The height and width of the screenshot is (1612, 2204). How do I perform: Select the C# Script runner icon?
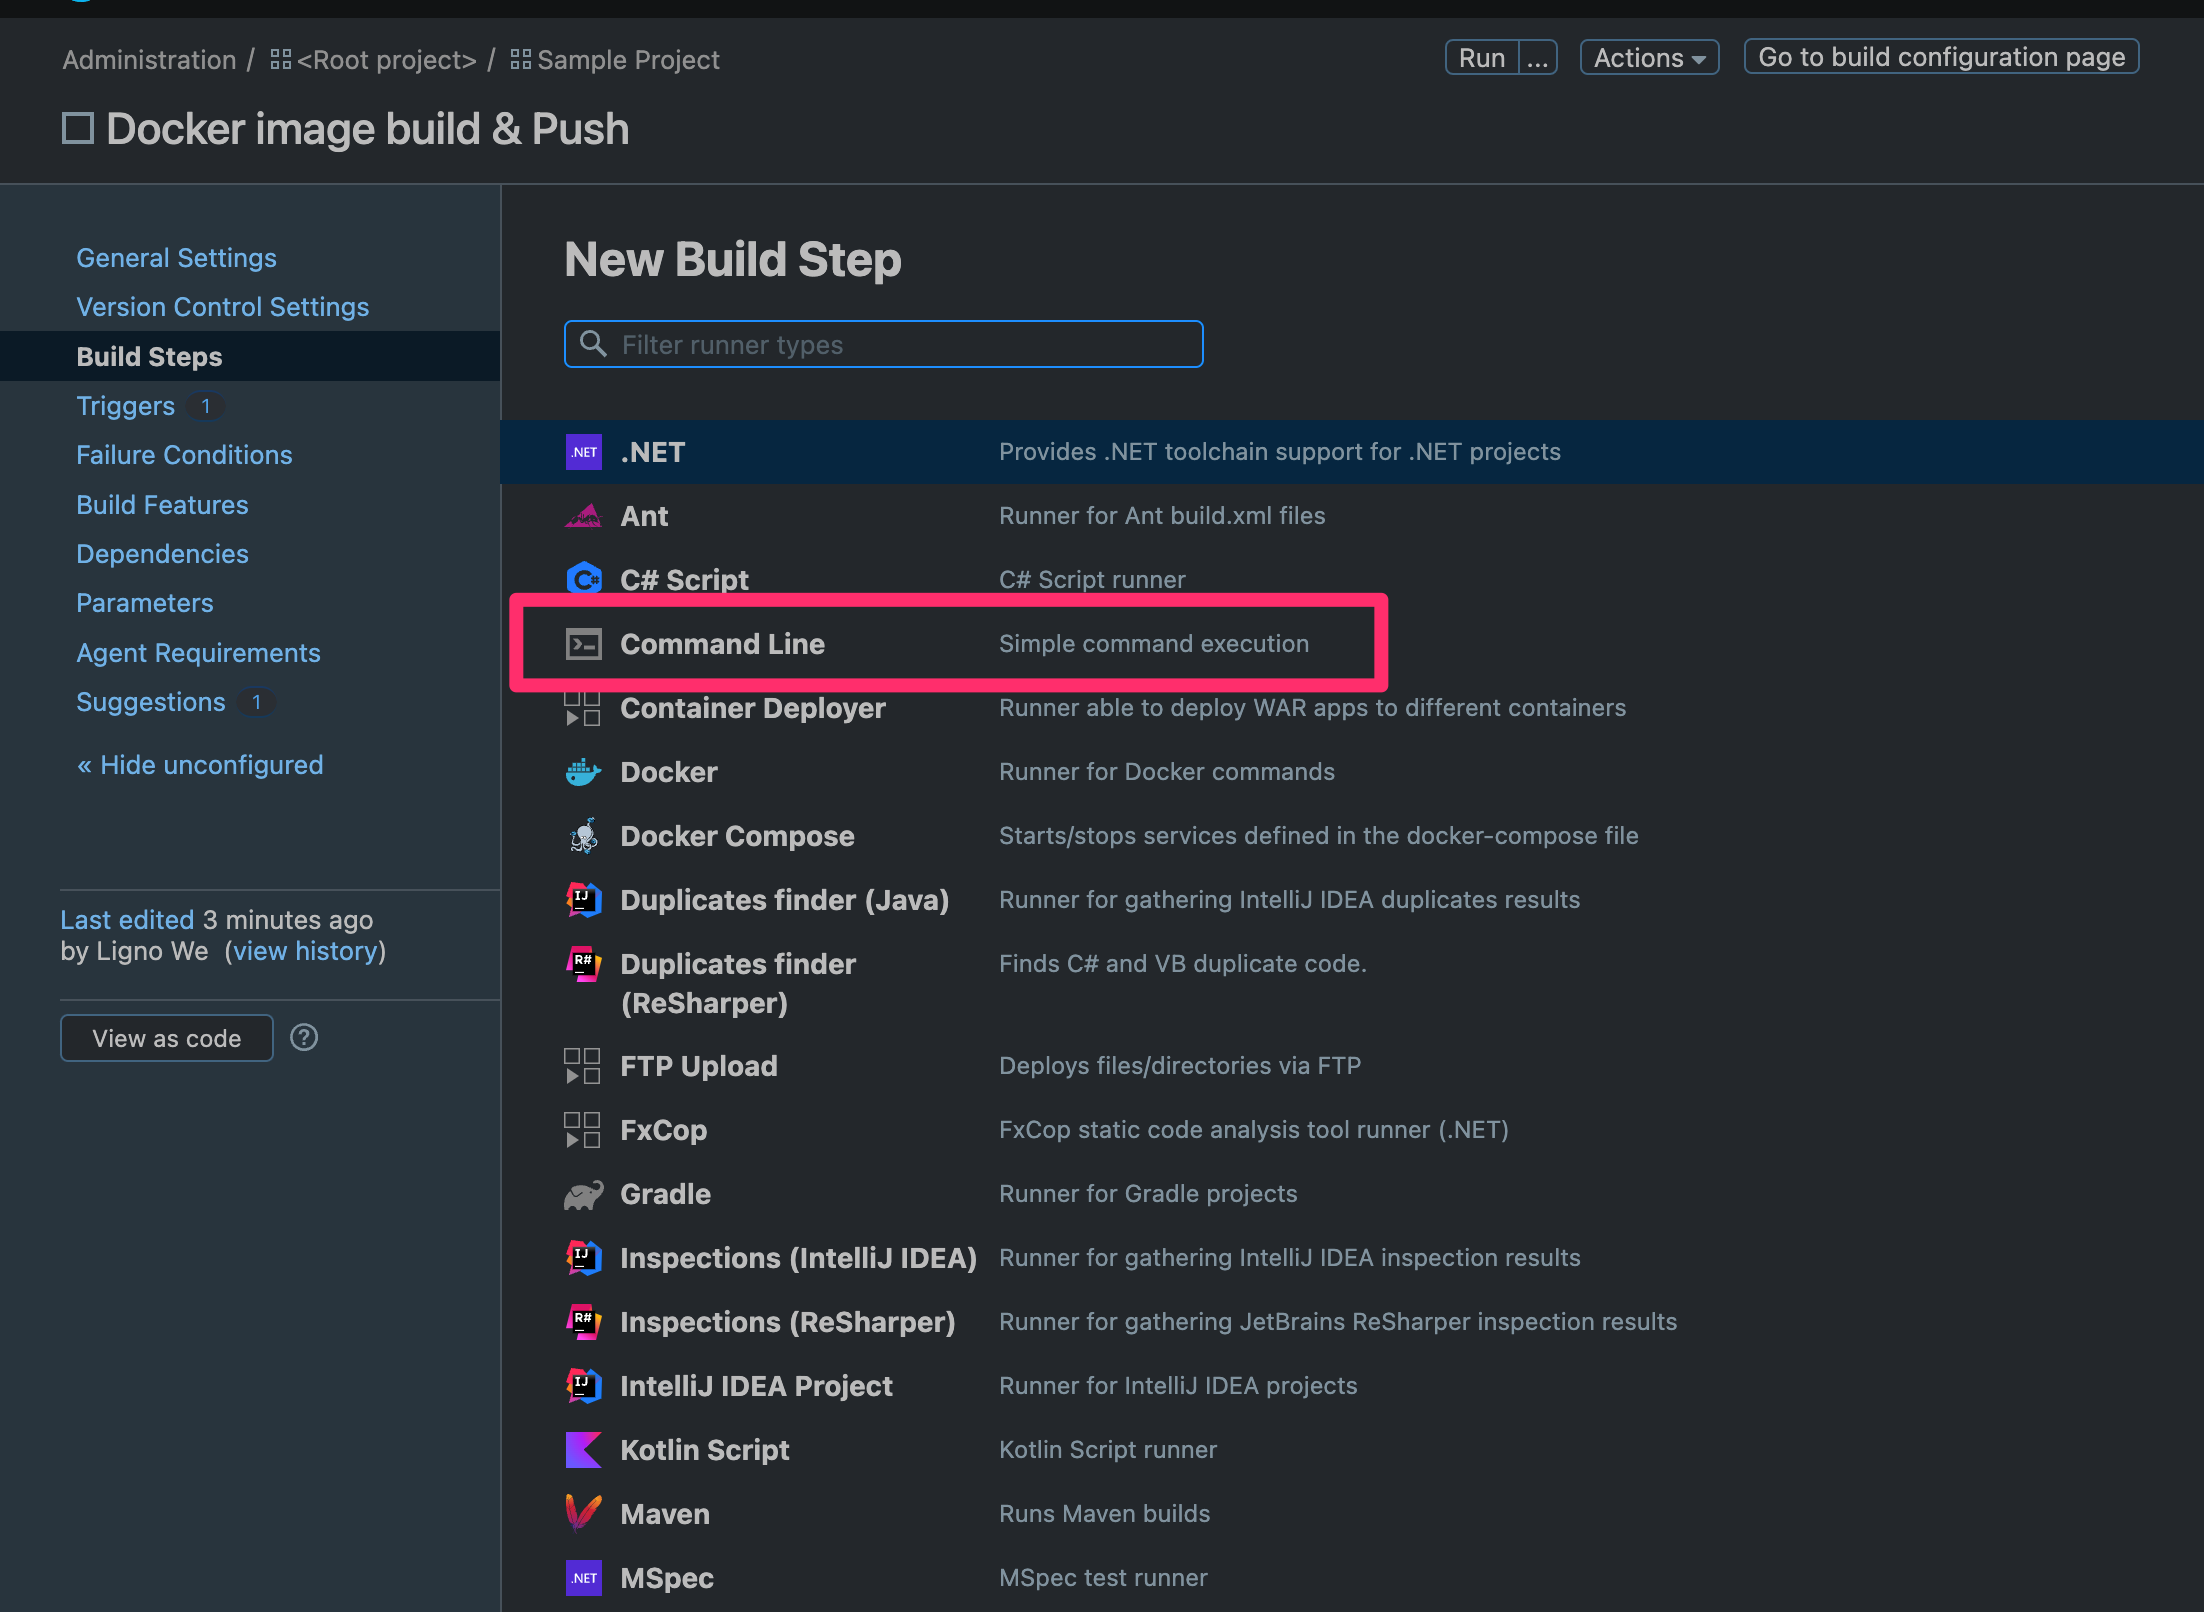[583, 579]
